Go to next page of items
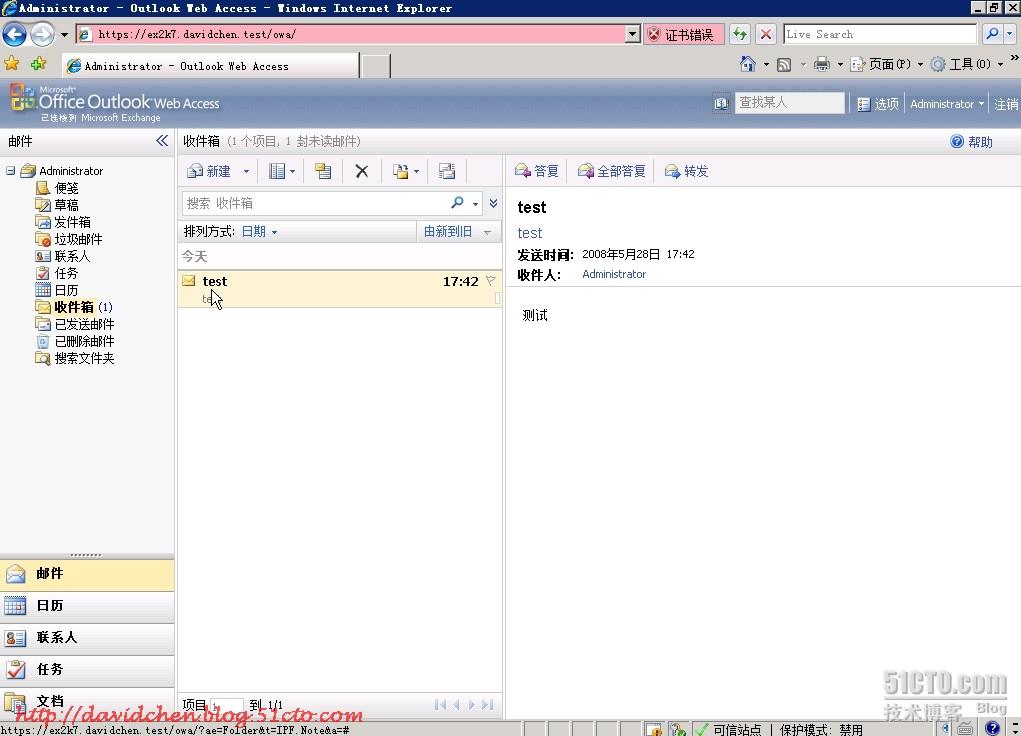 pos(472,705)
